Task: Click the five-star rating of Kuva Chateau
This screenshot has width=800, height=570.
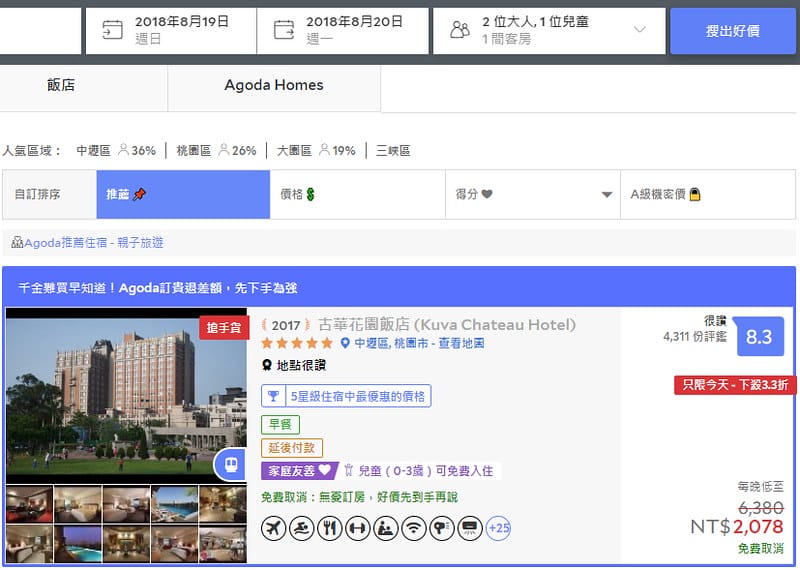Action: pos(297,343)
